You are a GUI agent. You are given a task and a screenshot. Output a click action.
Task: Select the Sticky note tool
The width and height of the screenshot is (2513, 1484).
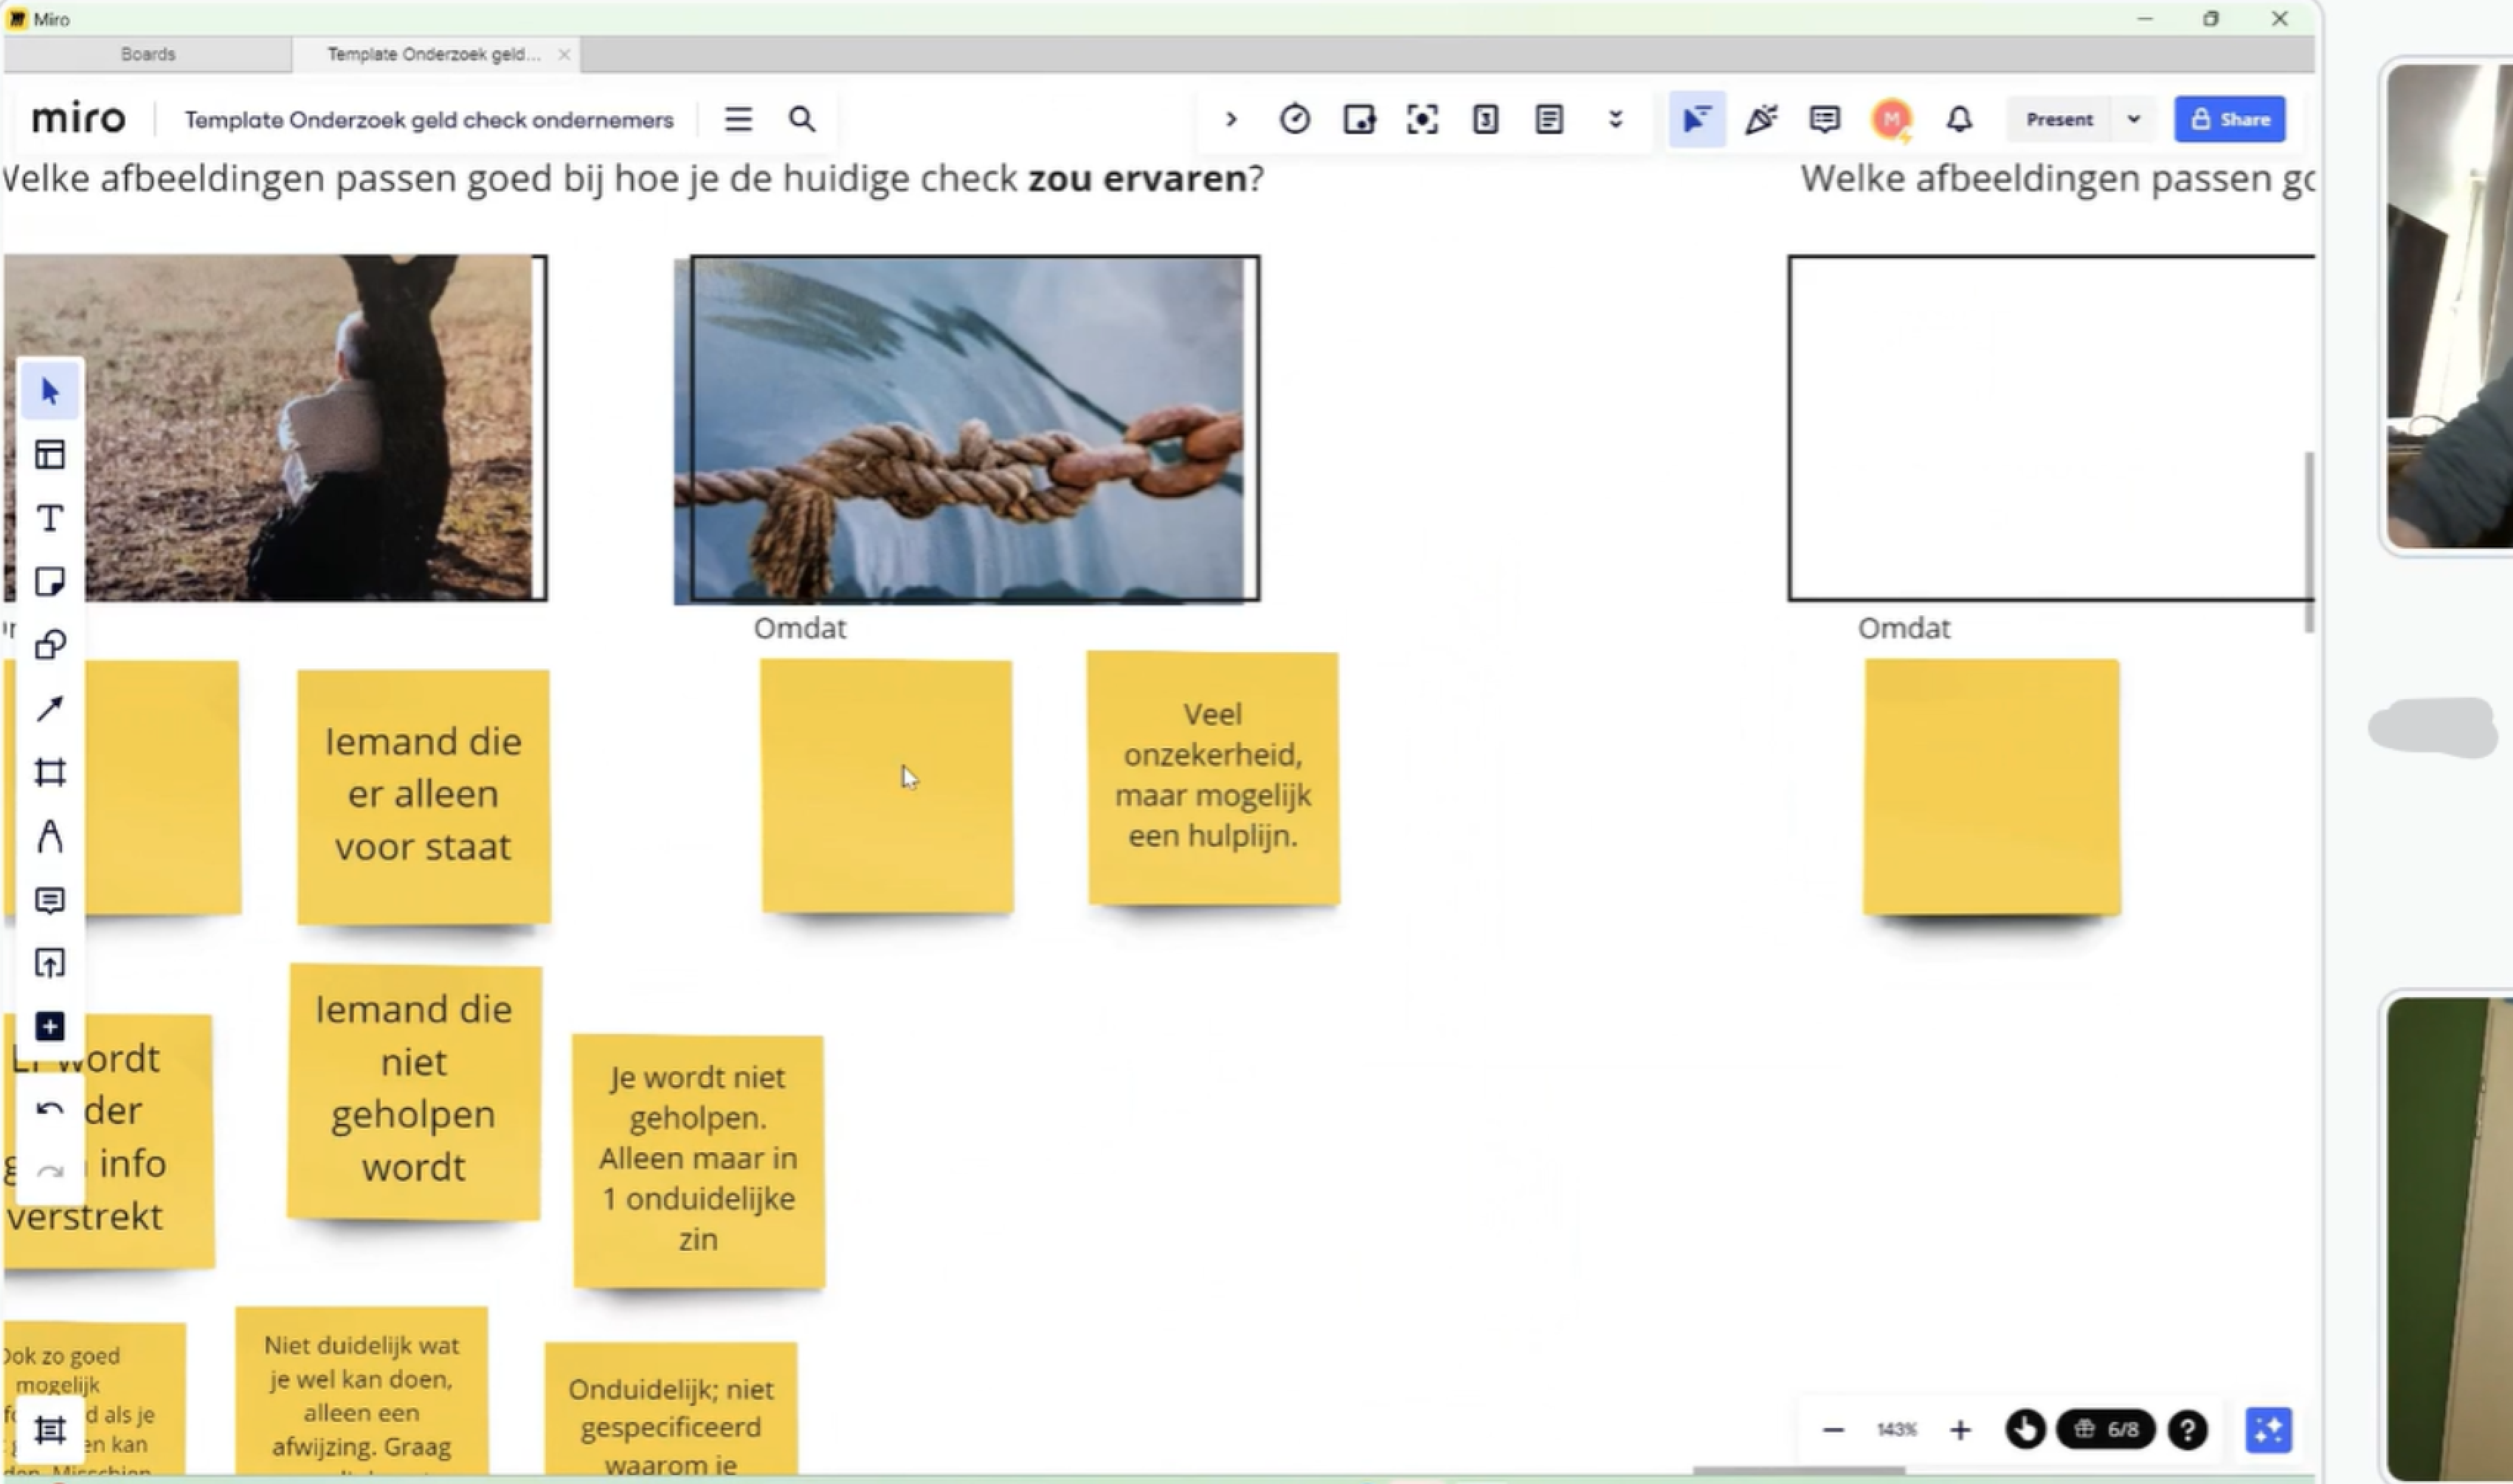pyautogui.click(x=50, y=582)
